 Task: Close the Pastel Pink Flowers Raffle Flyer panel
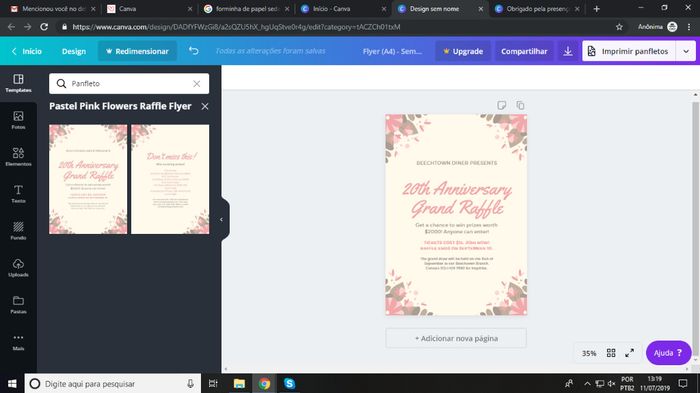click(204, 106)
